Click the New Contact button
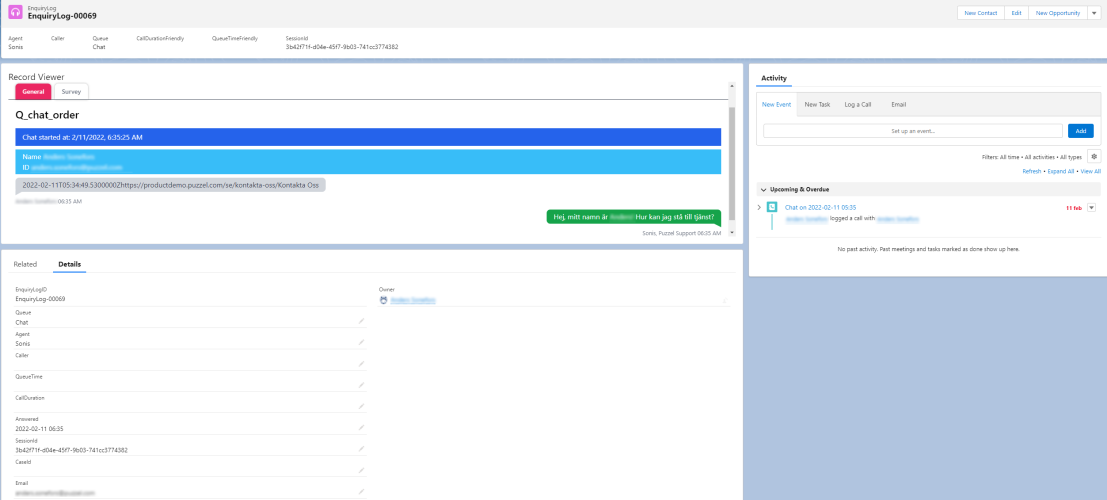 point(980,13)
